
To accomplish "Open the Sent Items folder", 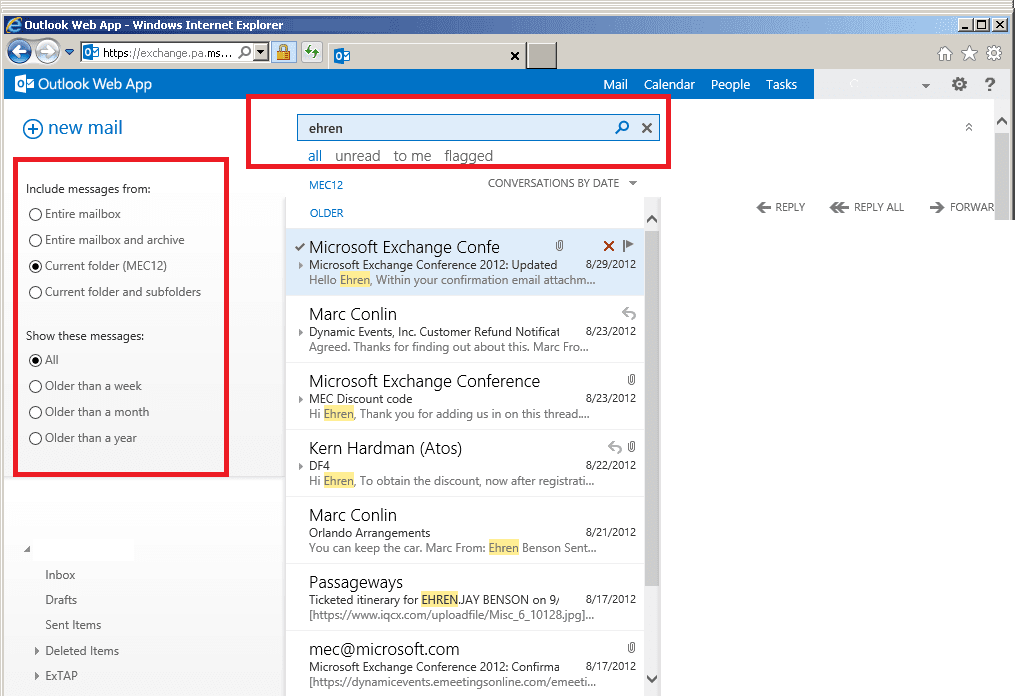I will [73, 625].
